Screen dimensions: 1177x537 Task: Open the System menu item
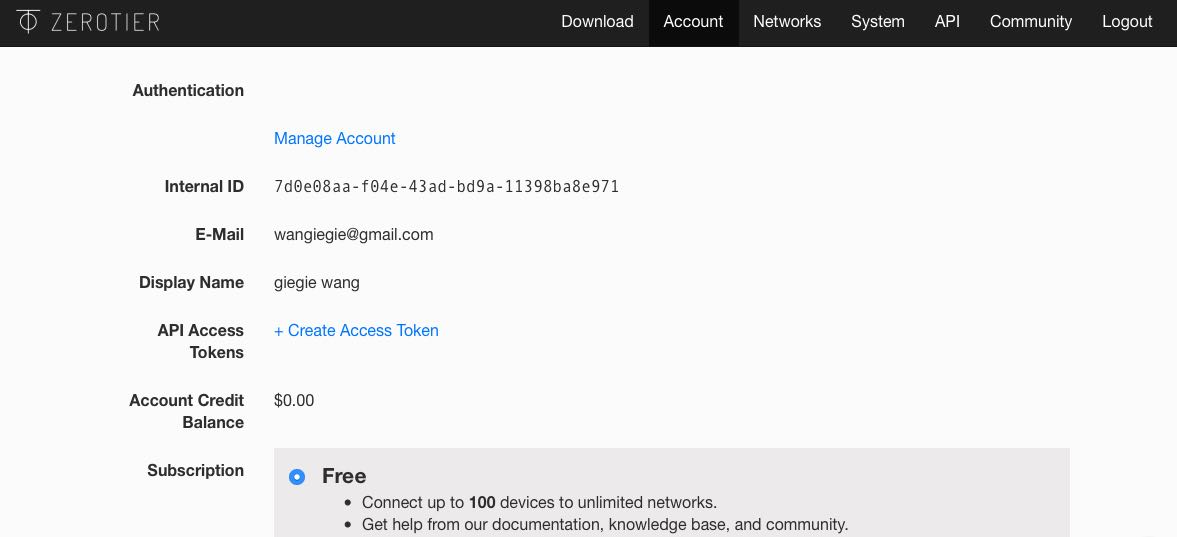[x=877, y=22]
